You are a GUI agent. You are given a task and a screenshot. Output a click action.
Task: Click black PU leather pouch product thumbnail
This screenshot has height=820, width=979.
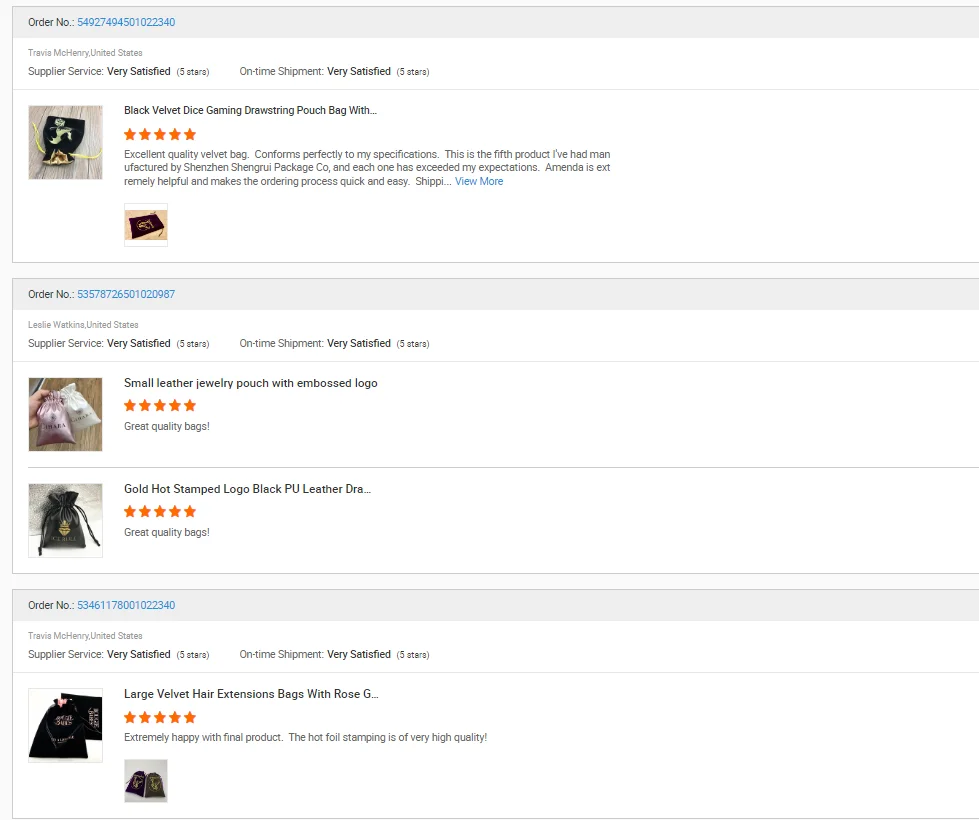click(65, 520)
